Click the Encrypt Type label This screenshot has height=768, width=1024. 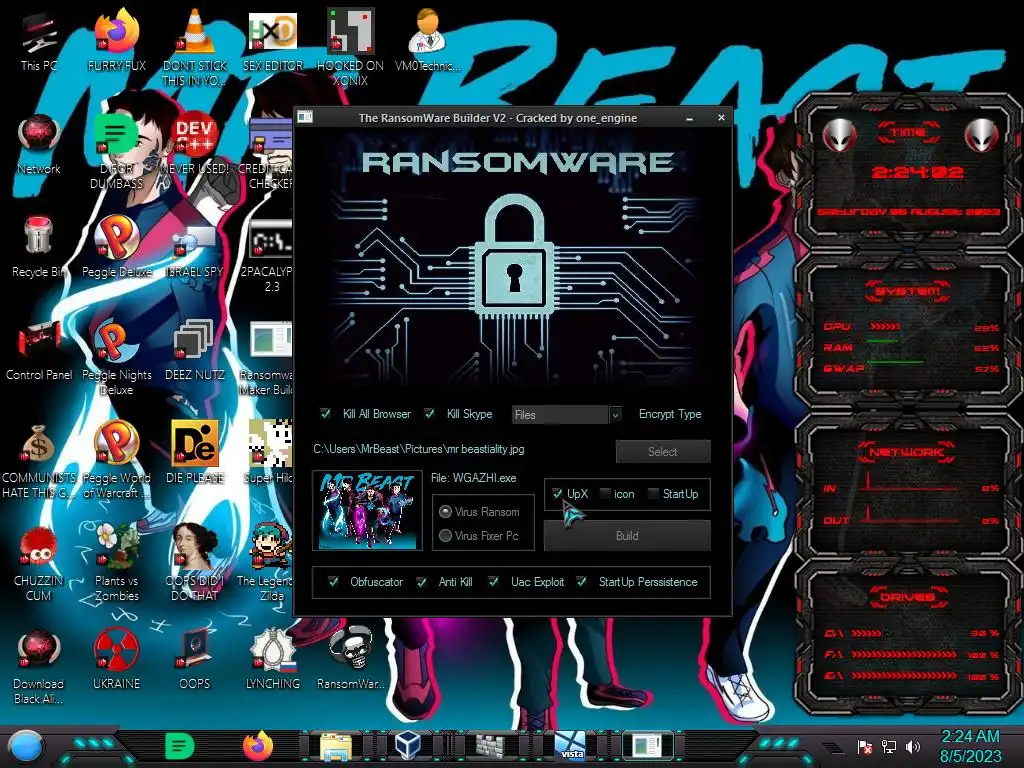point(670,414)
